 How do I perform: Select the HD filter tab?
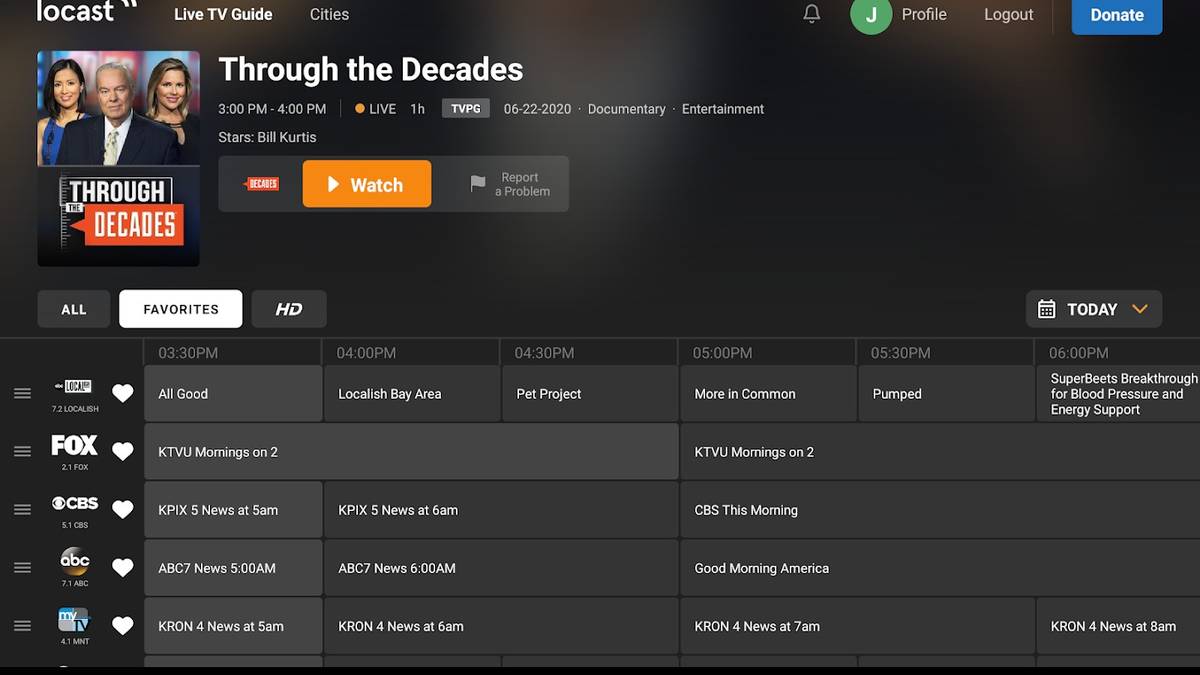click(289, 309)
